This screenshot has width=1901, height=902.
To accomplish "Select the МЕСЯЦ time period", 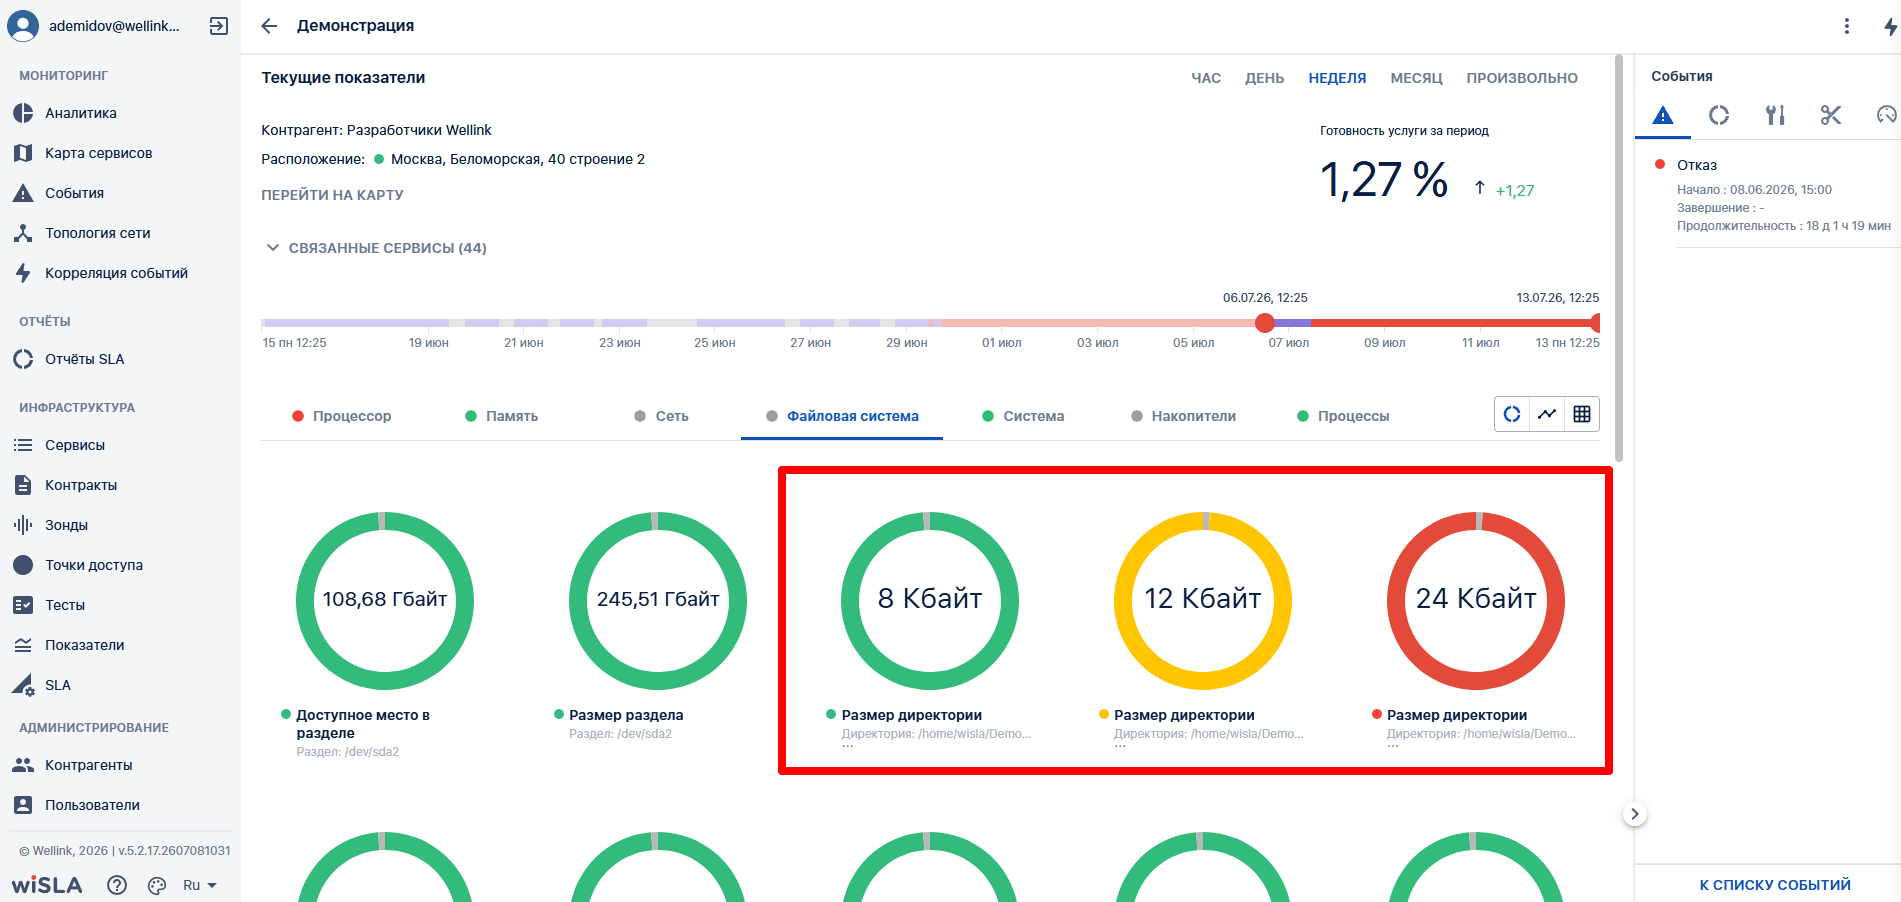I will click(1416, 78).
